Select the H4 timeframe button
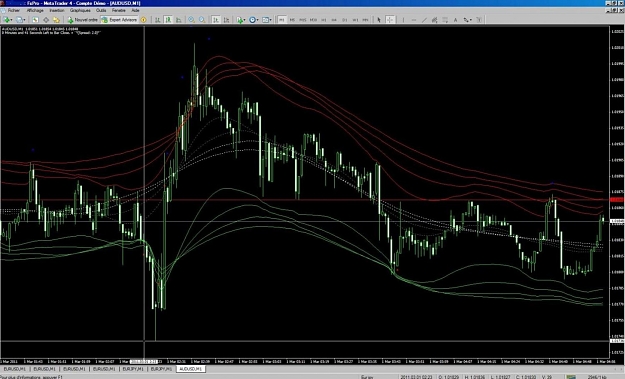This screenshot has width=625, height=379. coord(334,20)
